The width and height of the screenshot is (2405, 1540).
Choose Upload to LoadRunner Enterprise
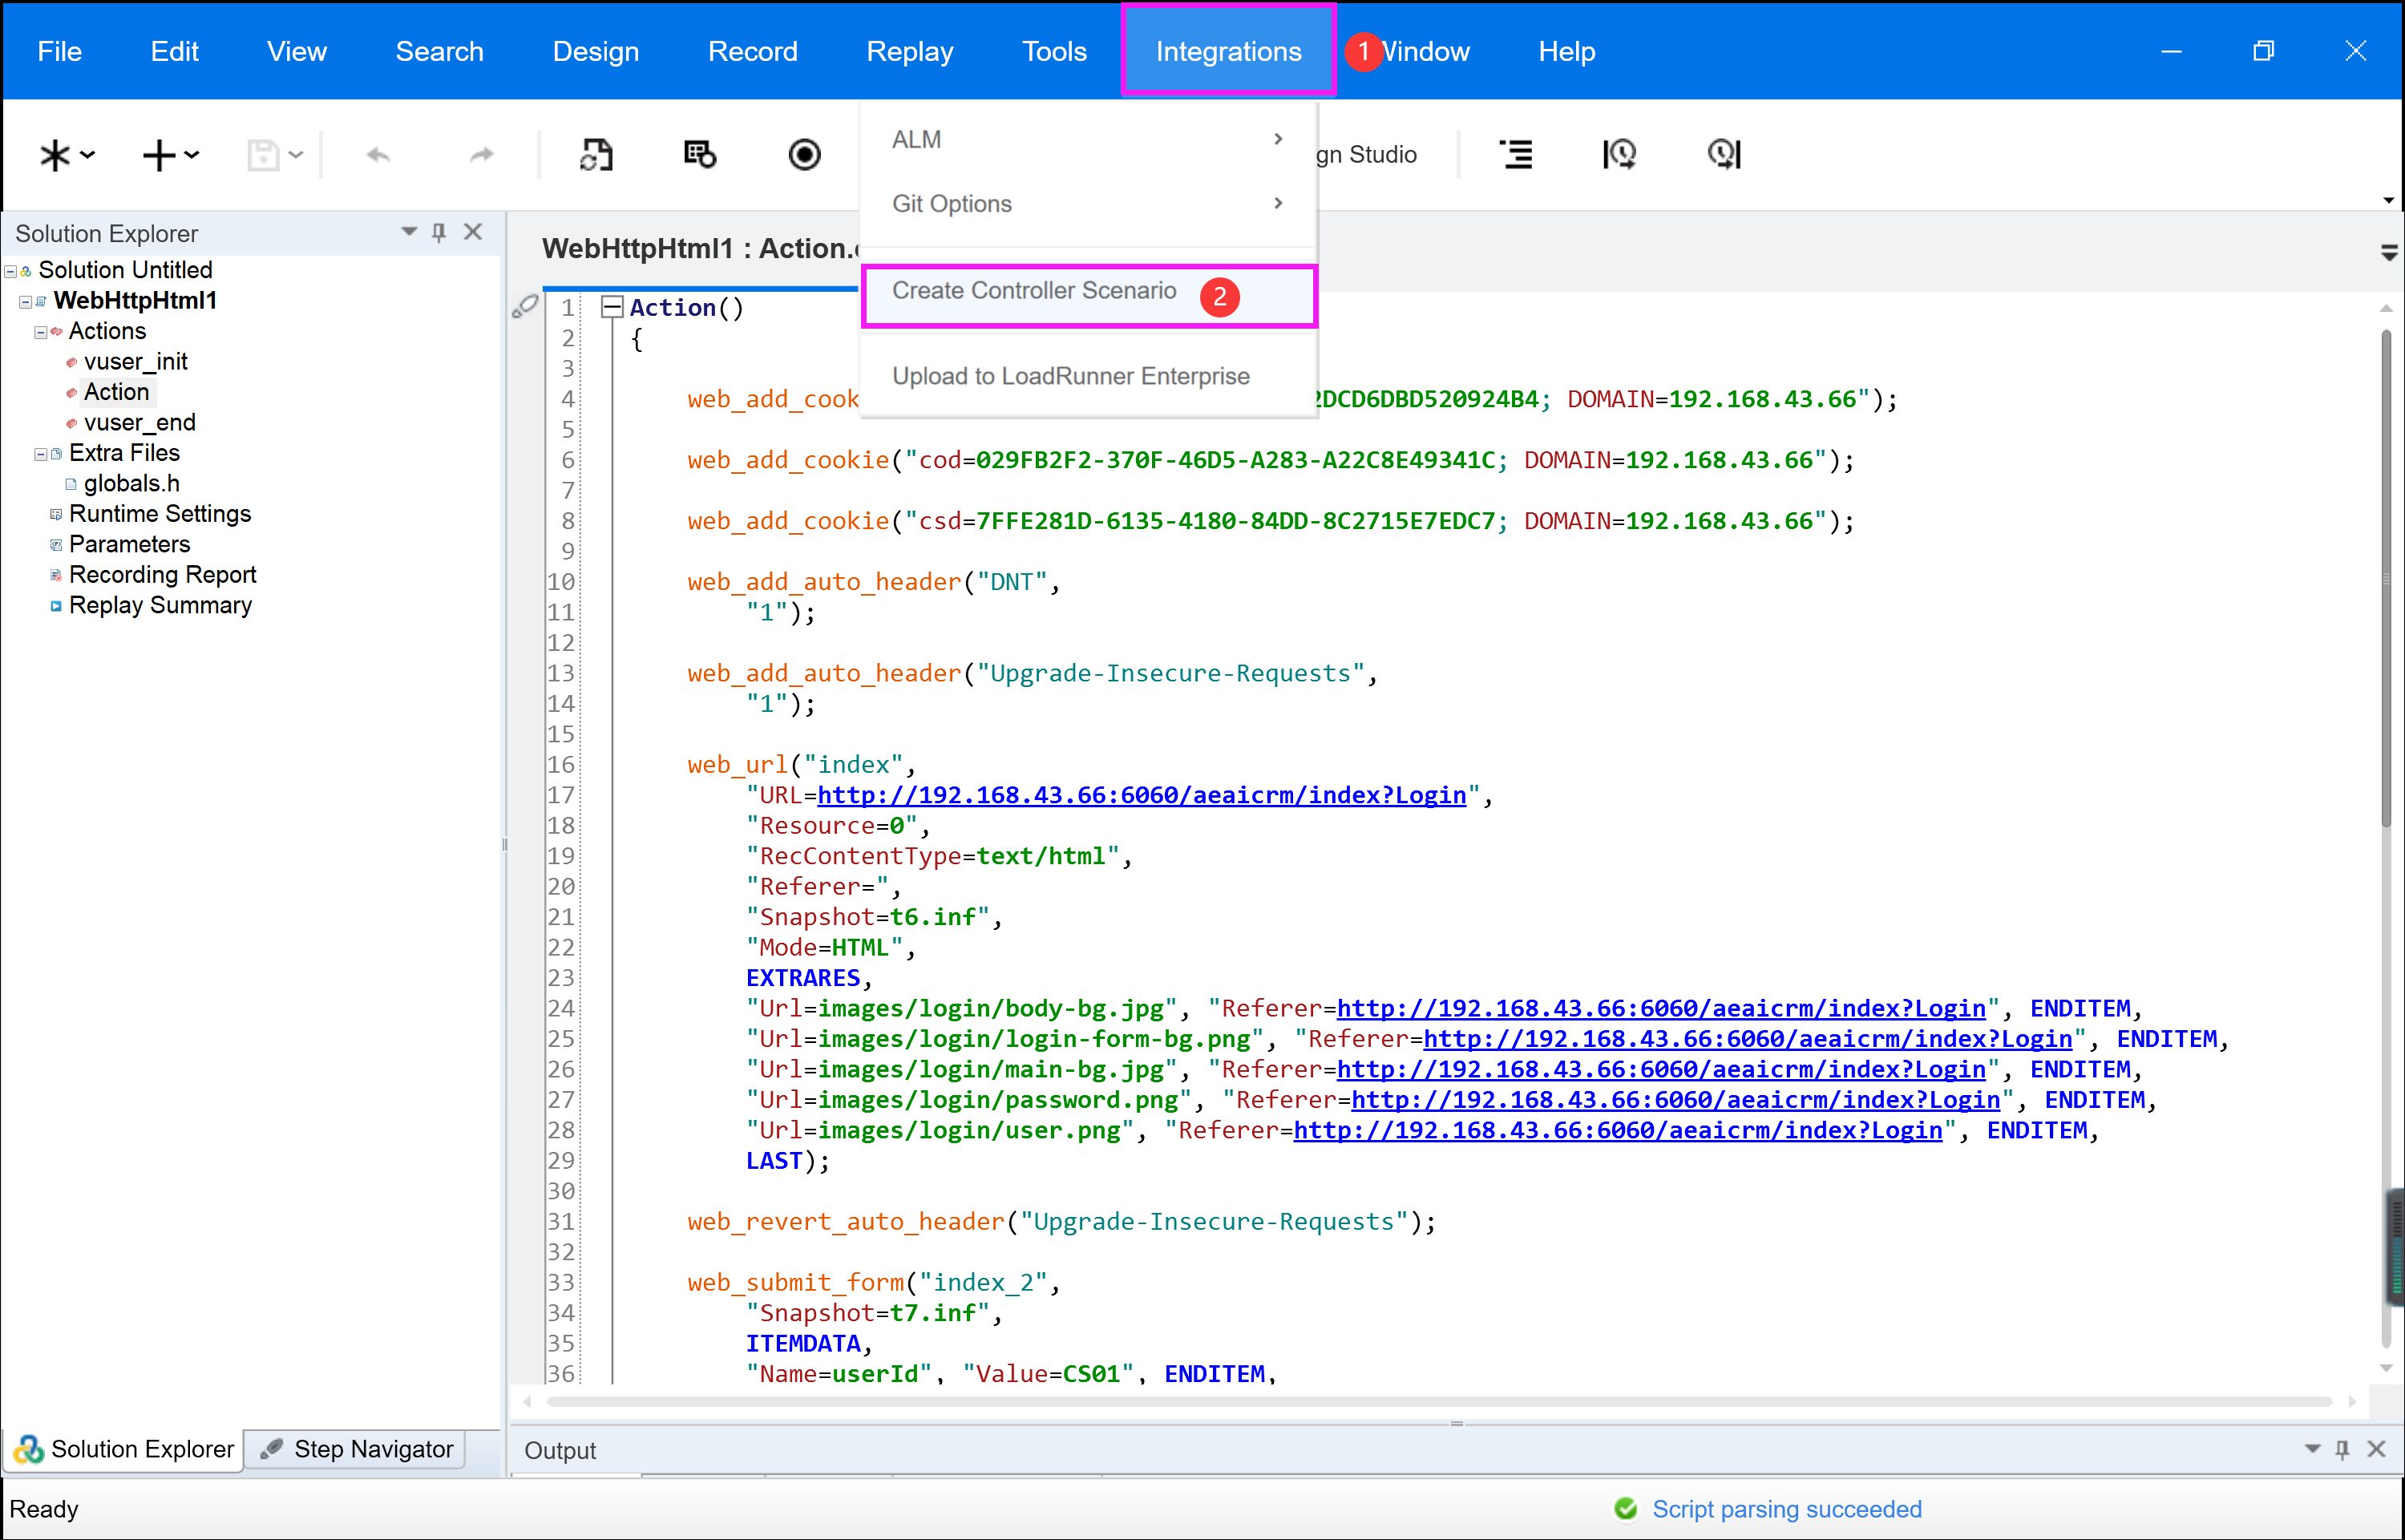click(1070, 376)
